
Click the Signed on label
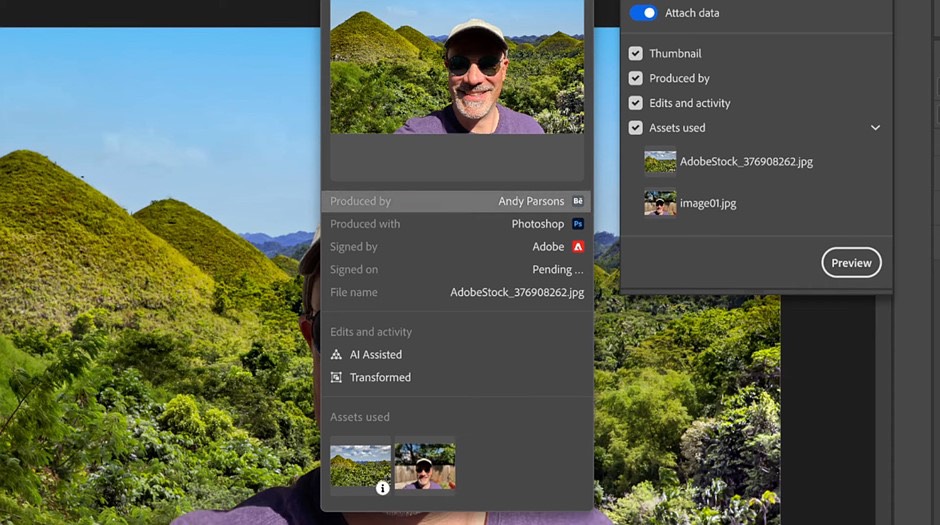point(354,270)
